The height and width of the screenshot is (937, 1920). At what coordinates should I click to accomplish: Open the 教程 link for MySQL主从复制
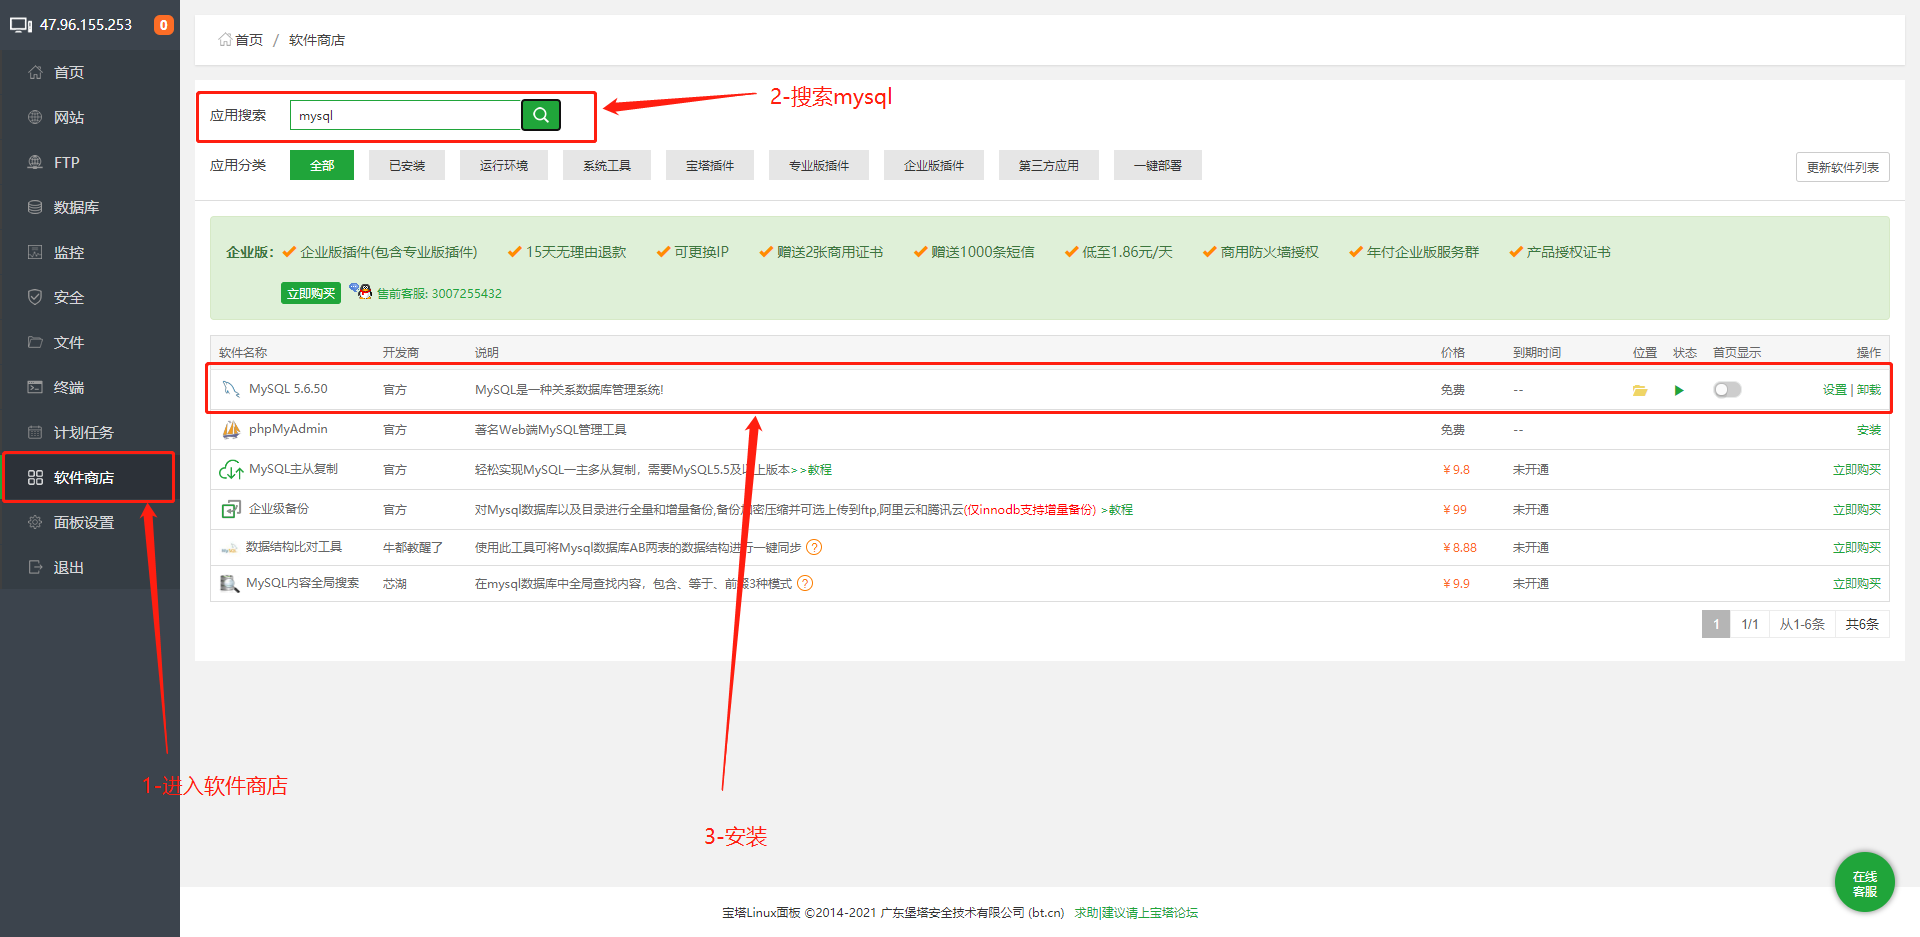pyautogui.click(x=820, y=470)
